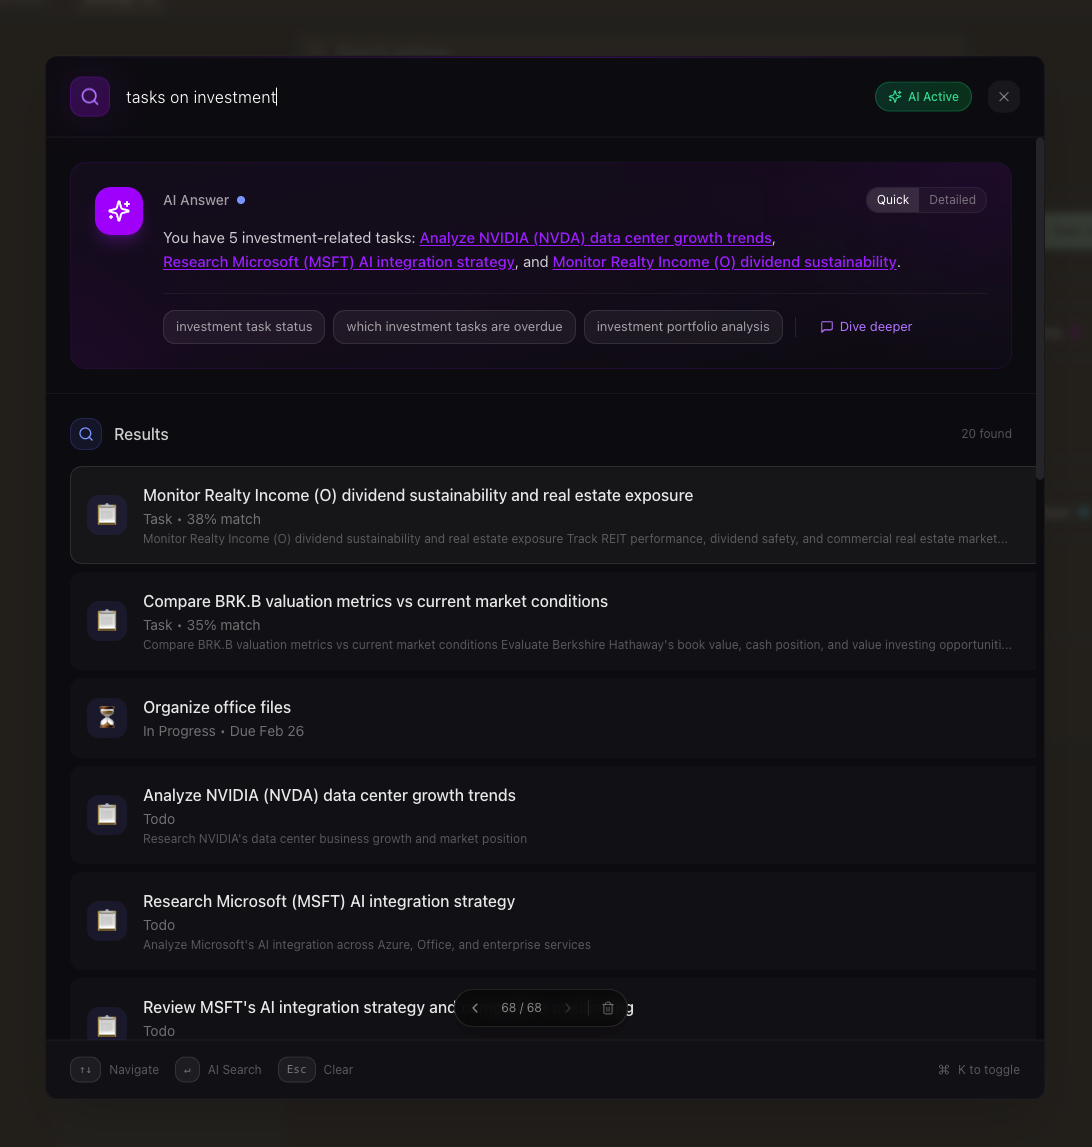Viewport: 1092px width, 1147px height.
Task: Close the search dialog
Action: [1004, 97]
